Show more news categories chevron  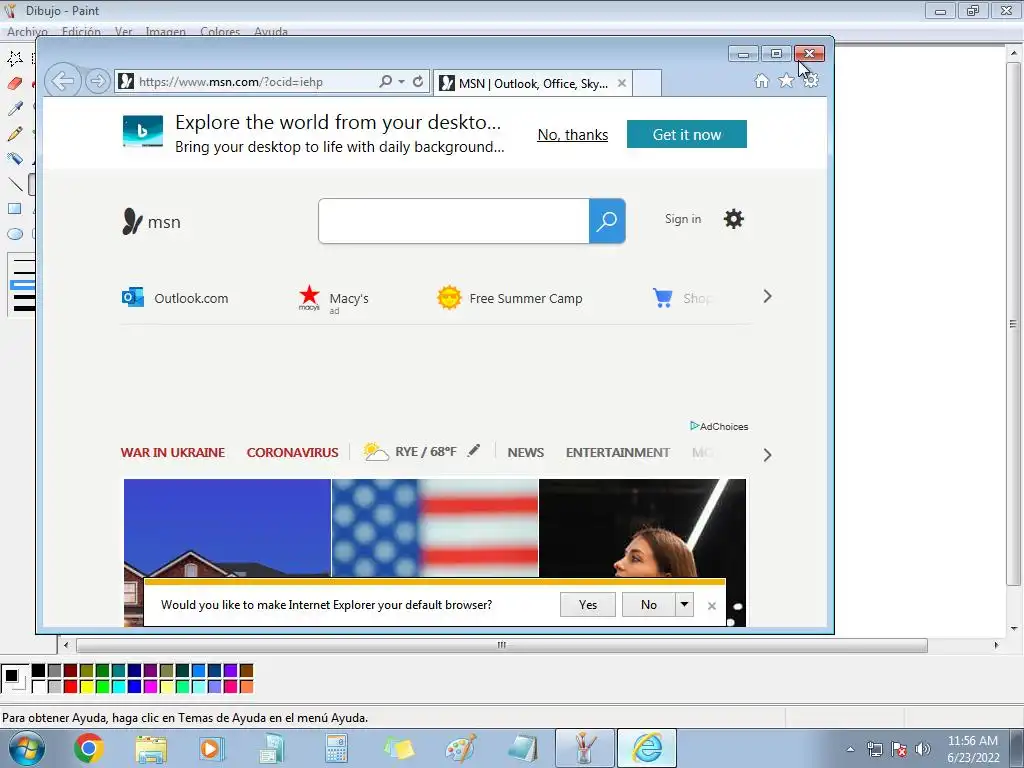(767, 455)
